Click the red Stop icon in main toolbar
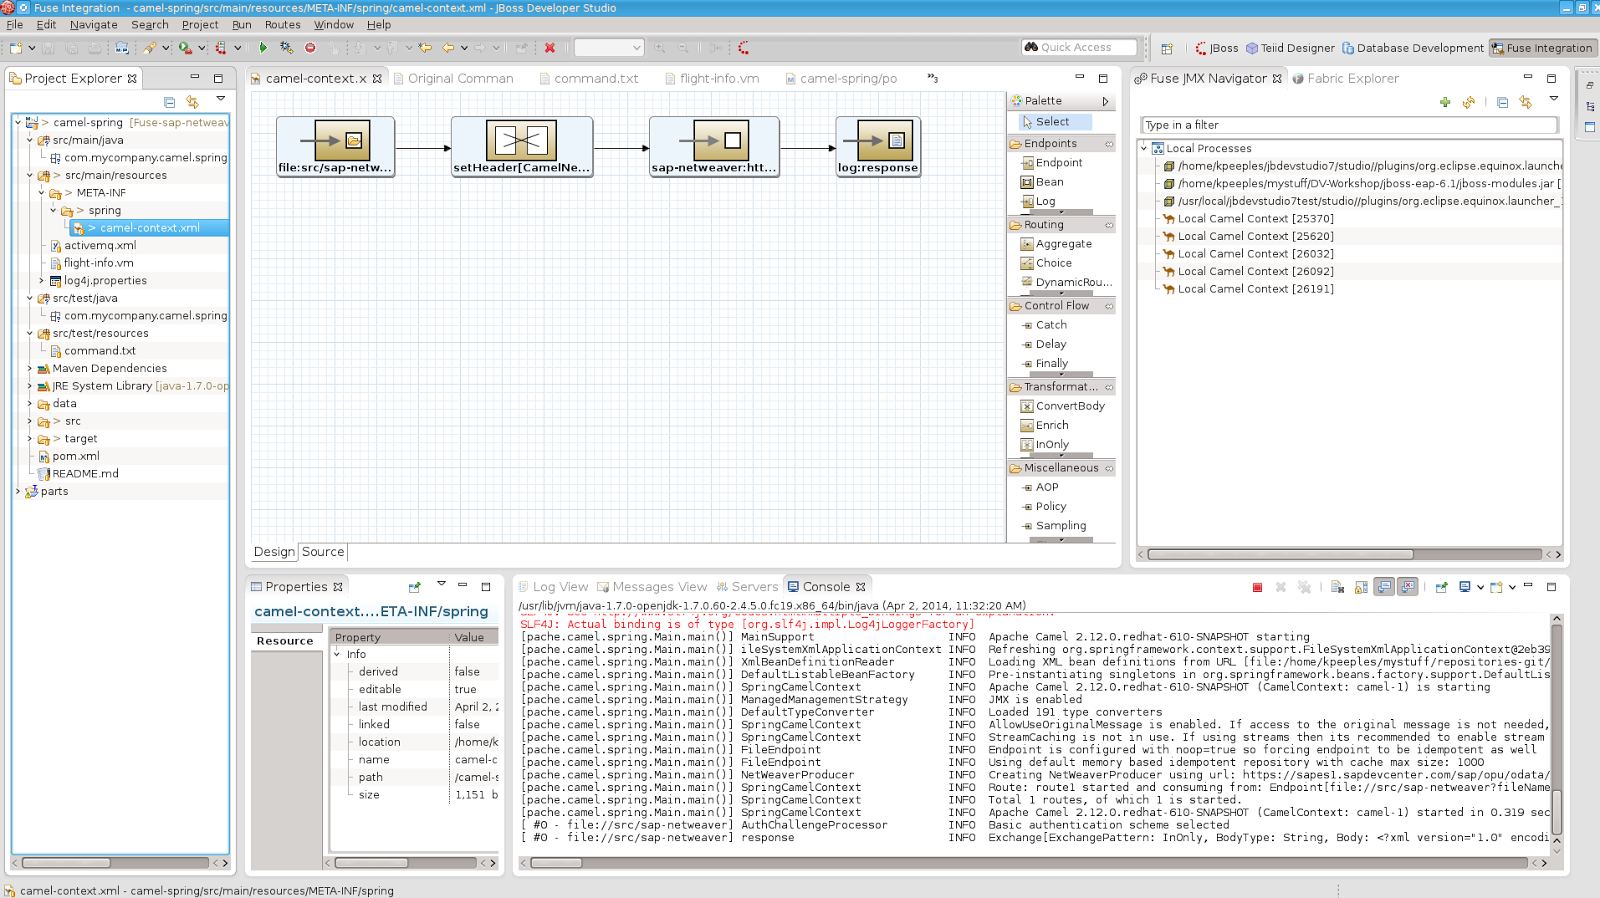The height and width of the screenshot is (898, 1600). click(310, 47)
